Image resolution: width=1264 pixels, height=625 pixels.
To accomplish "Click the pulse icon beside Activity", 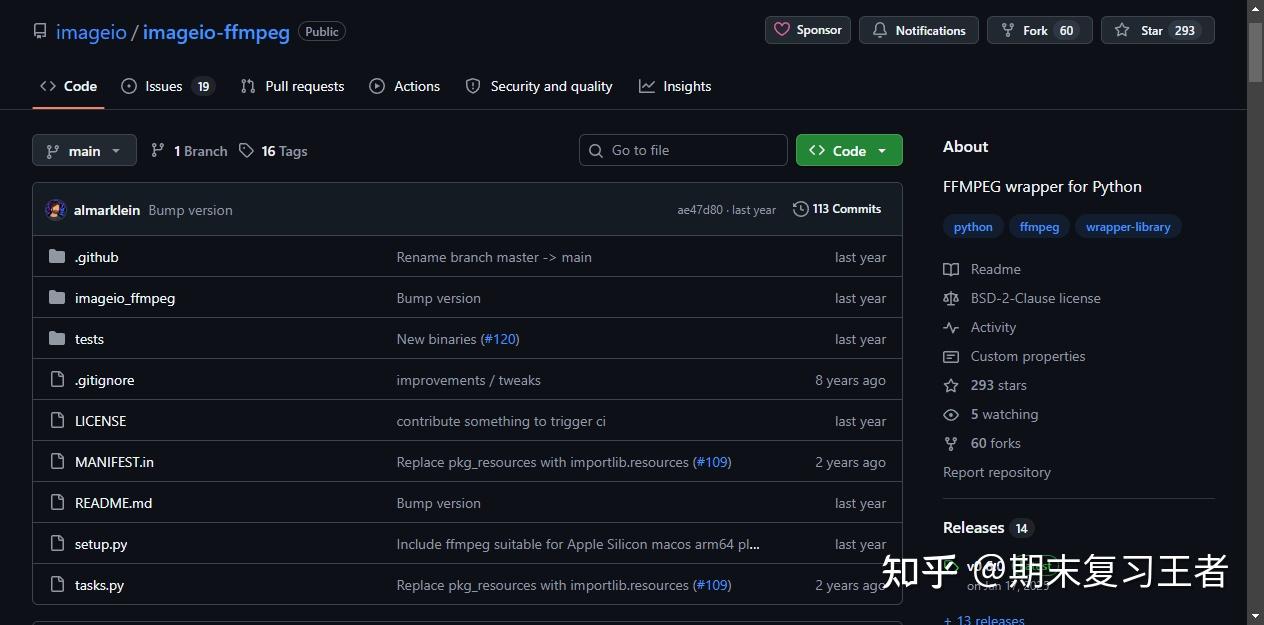I will pyautogui.click(x=951, y=327).
